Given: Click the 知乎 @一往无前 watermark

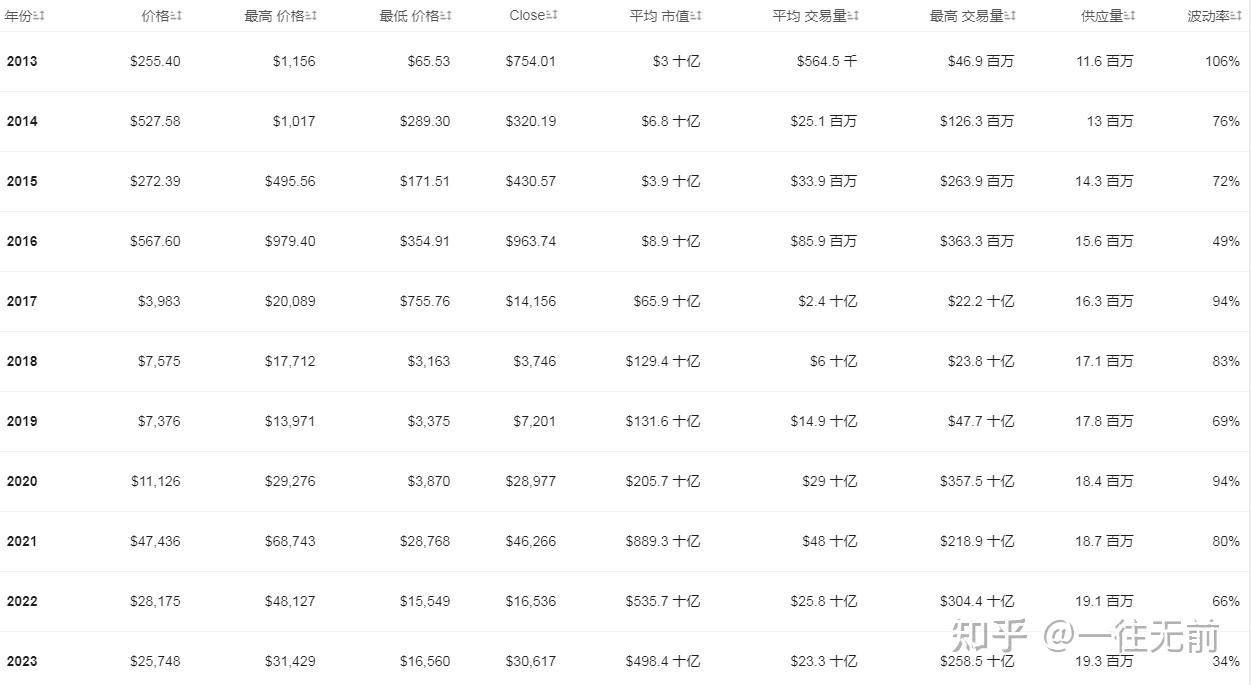Looking at the screenshot, I should pyautogui.click(x=1084, y=636).
